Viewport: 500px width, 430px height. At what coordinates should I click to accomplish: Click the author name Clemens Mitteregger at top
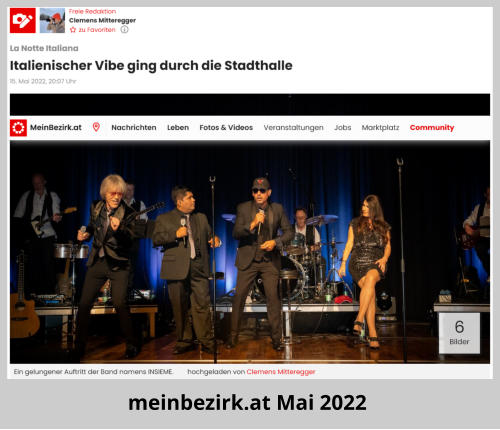point(102,20)
